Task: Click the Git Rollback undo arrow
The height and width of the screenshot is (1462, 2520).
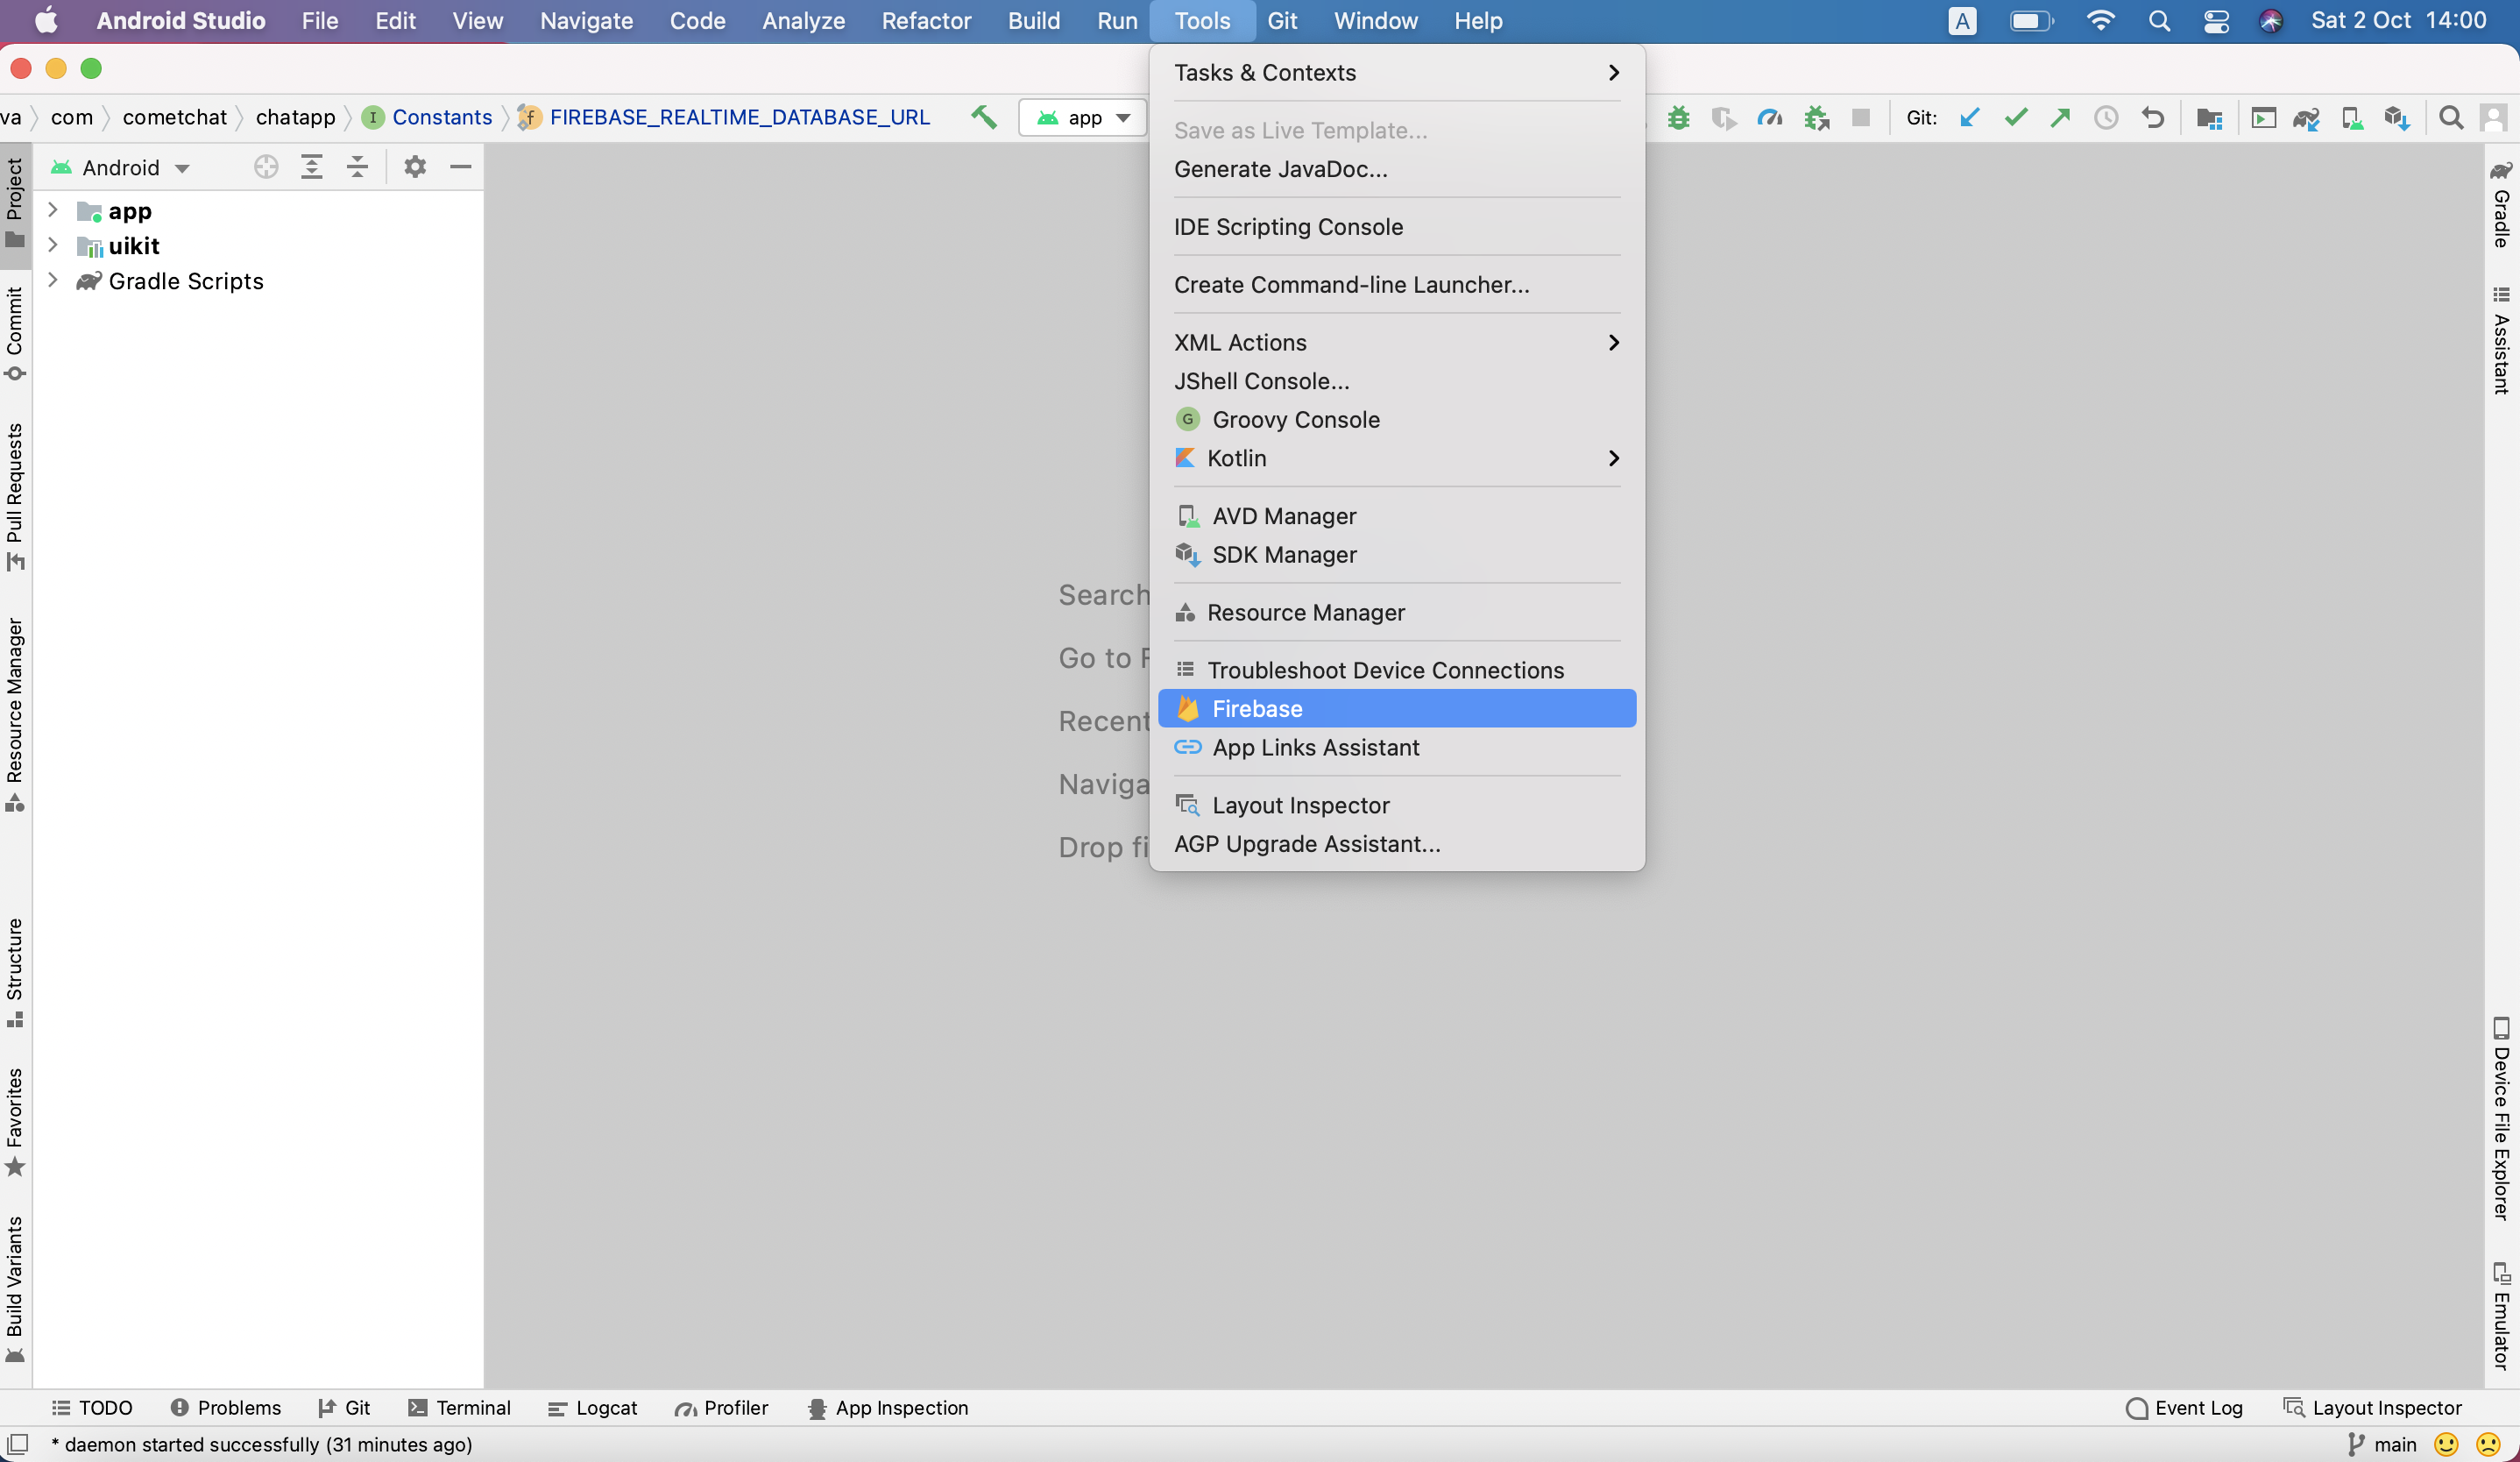Action: click(x=2153, y=118)
